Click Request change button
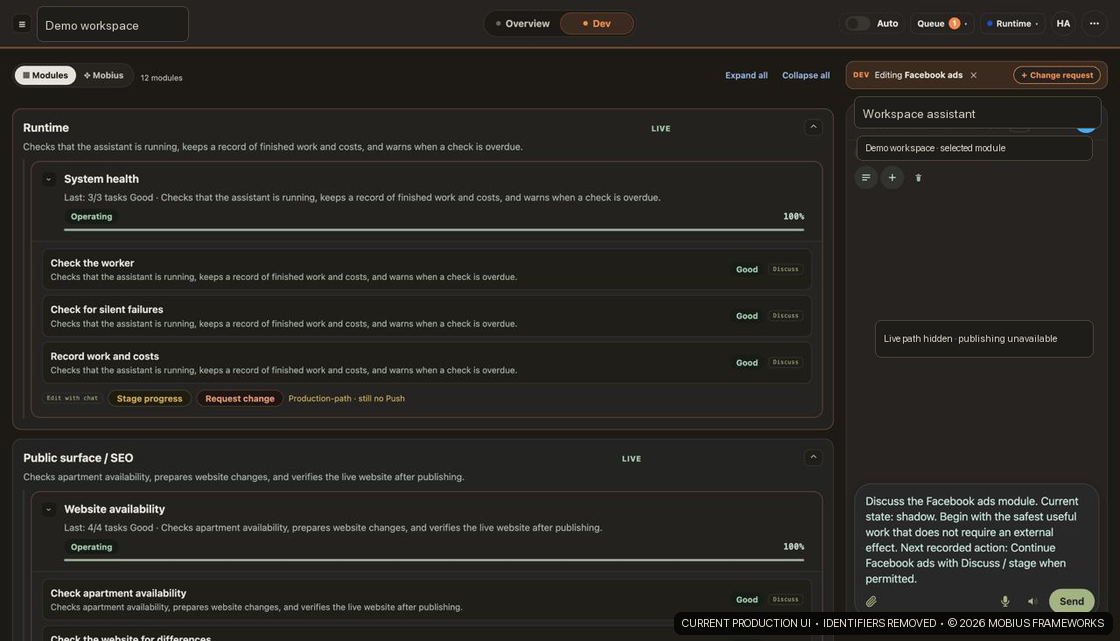The image size is (1120, 641). (x=239, y=399)
